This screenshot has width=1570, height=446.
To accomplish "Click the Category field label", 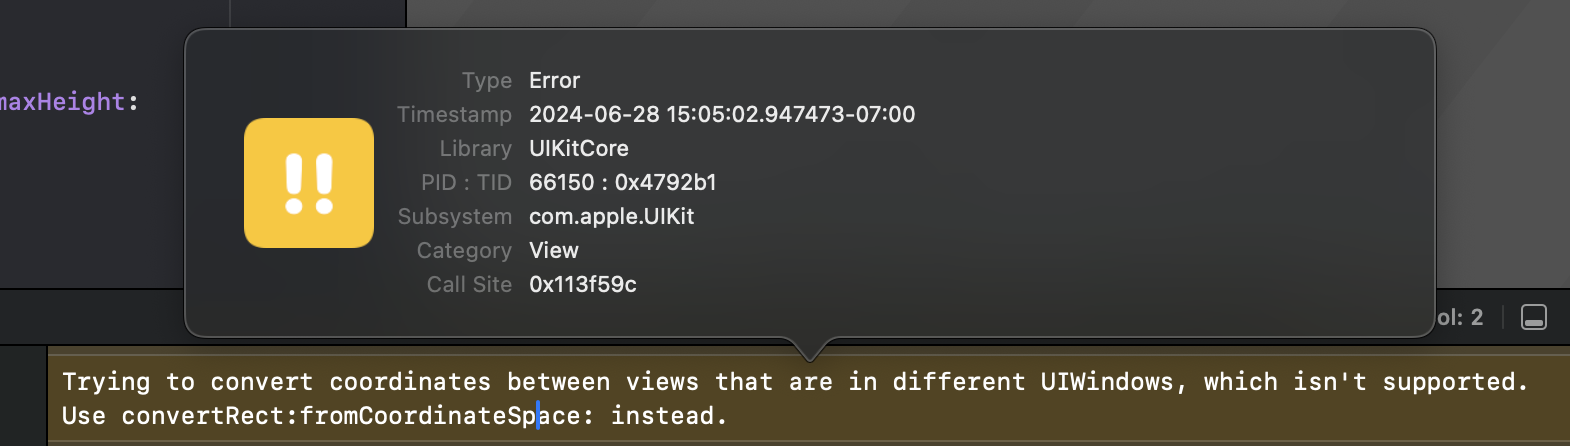I will [464, 250].
